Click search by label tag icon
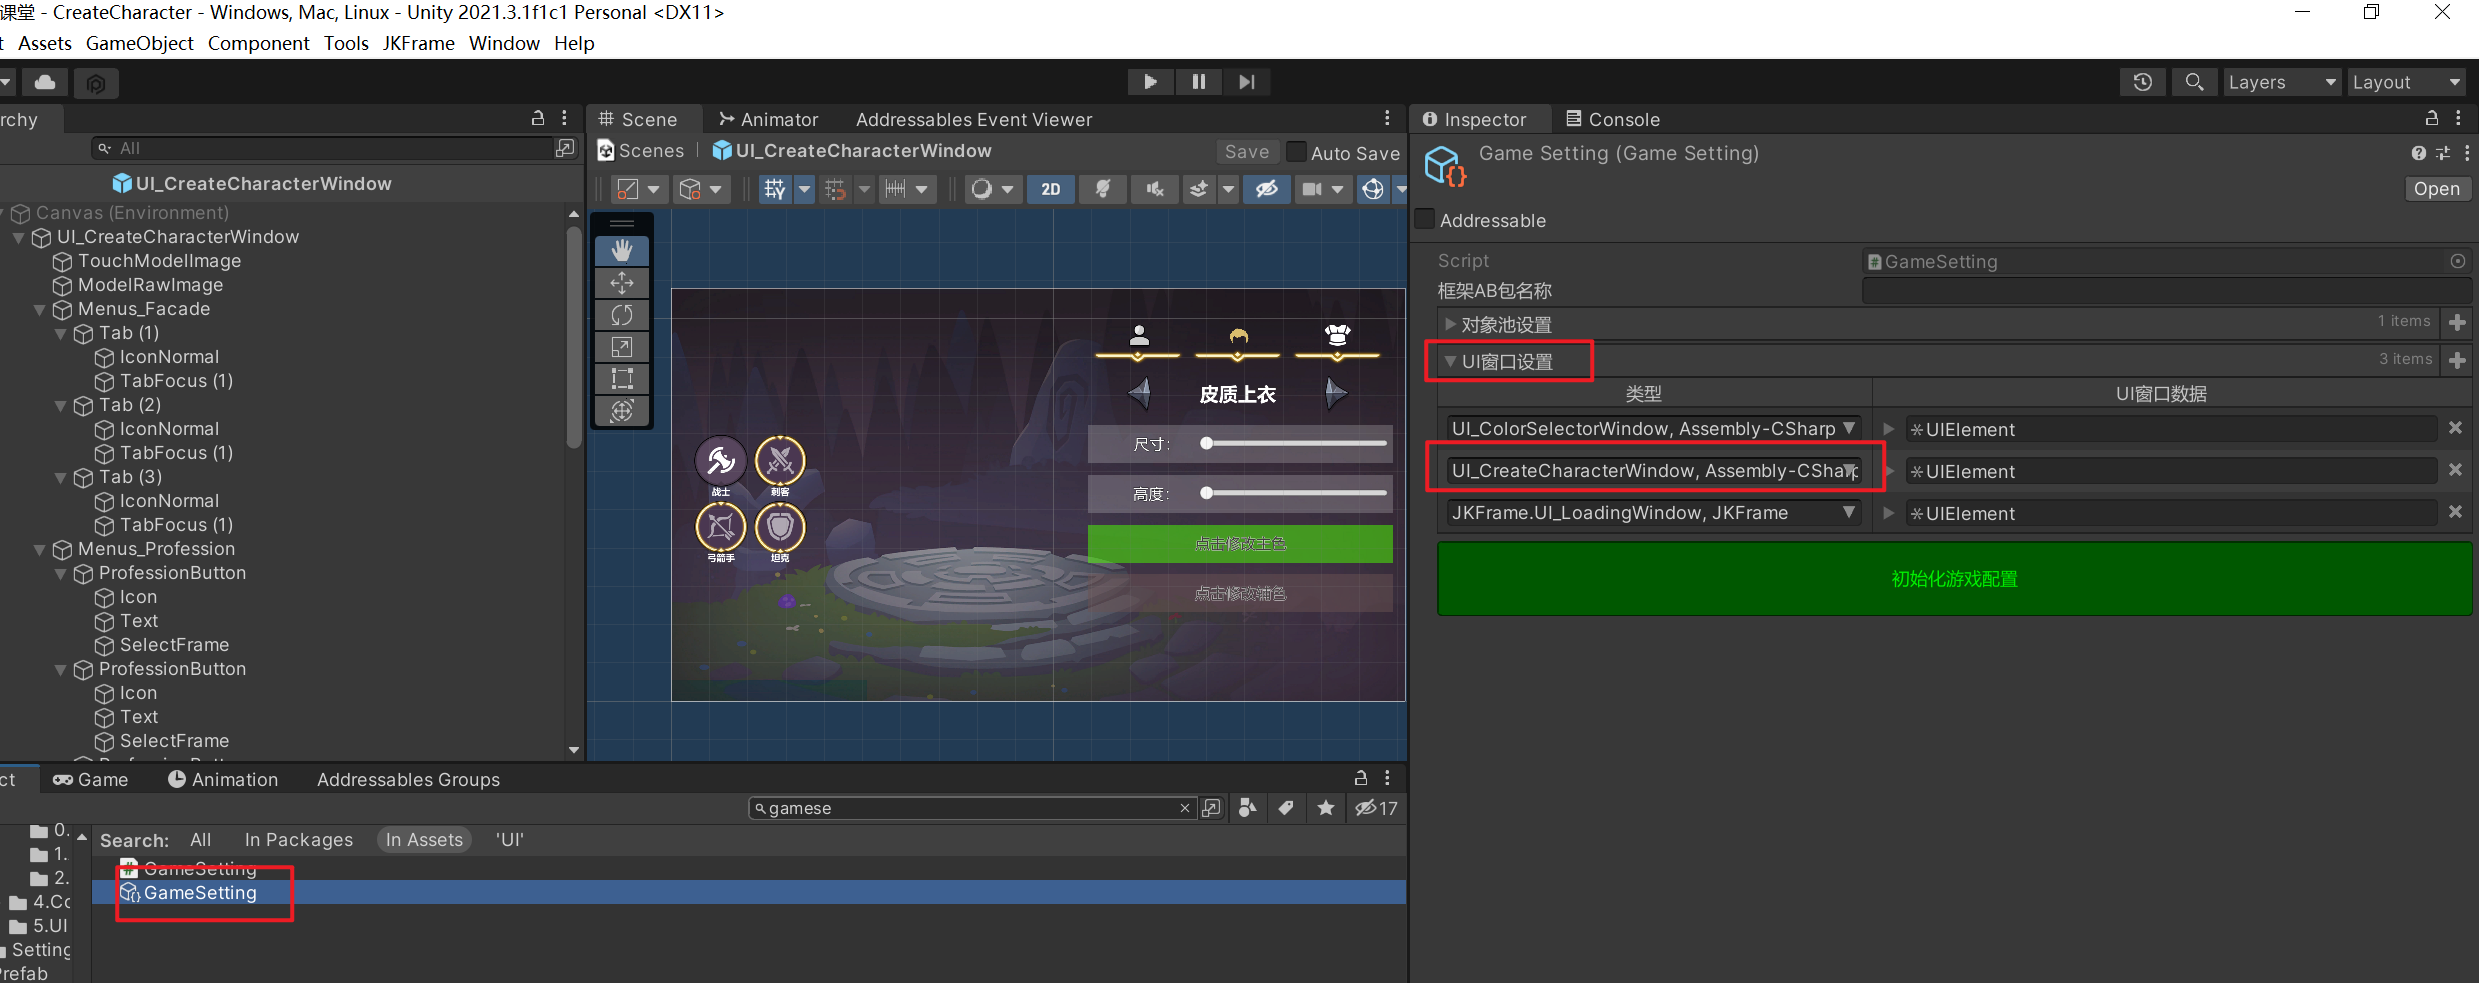This screenshot has height=983, width=2479. tap(1286, 808)
